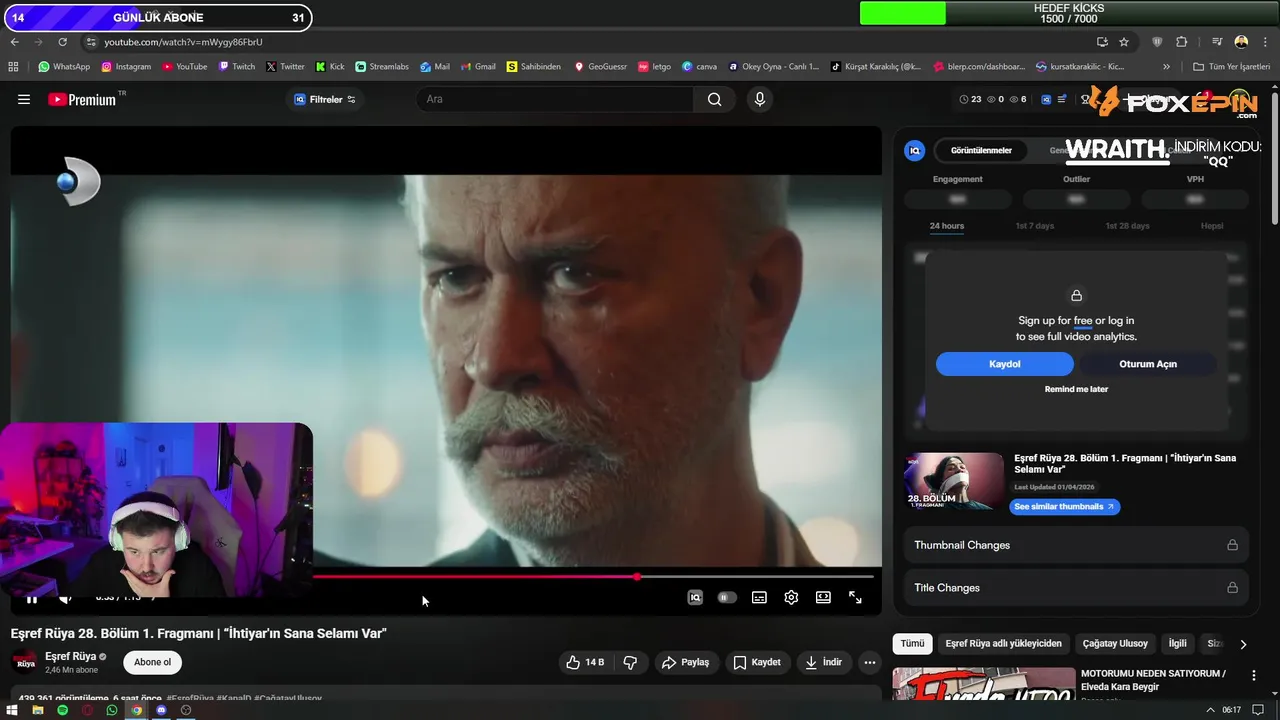Open Spotify from the taskbar
Viewport: 1280px width, 720px height.
click(x=62, y=710)
